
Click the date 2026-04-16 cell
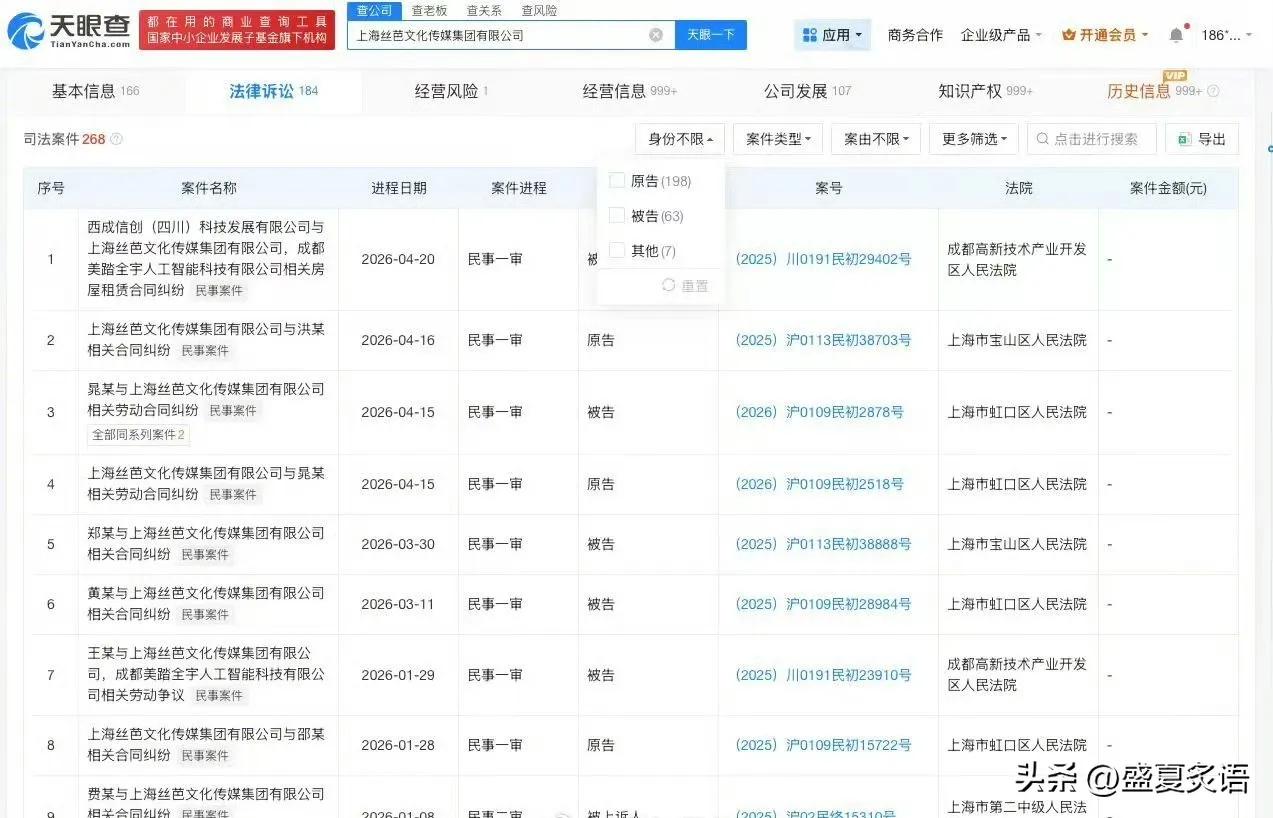click(398, 340)
